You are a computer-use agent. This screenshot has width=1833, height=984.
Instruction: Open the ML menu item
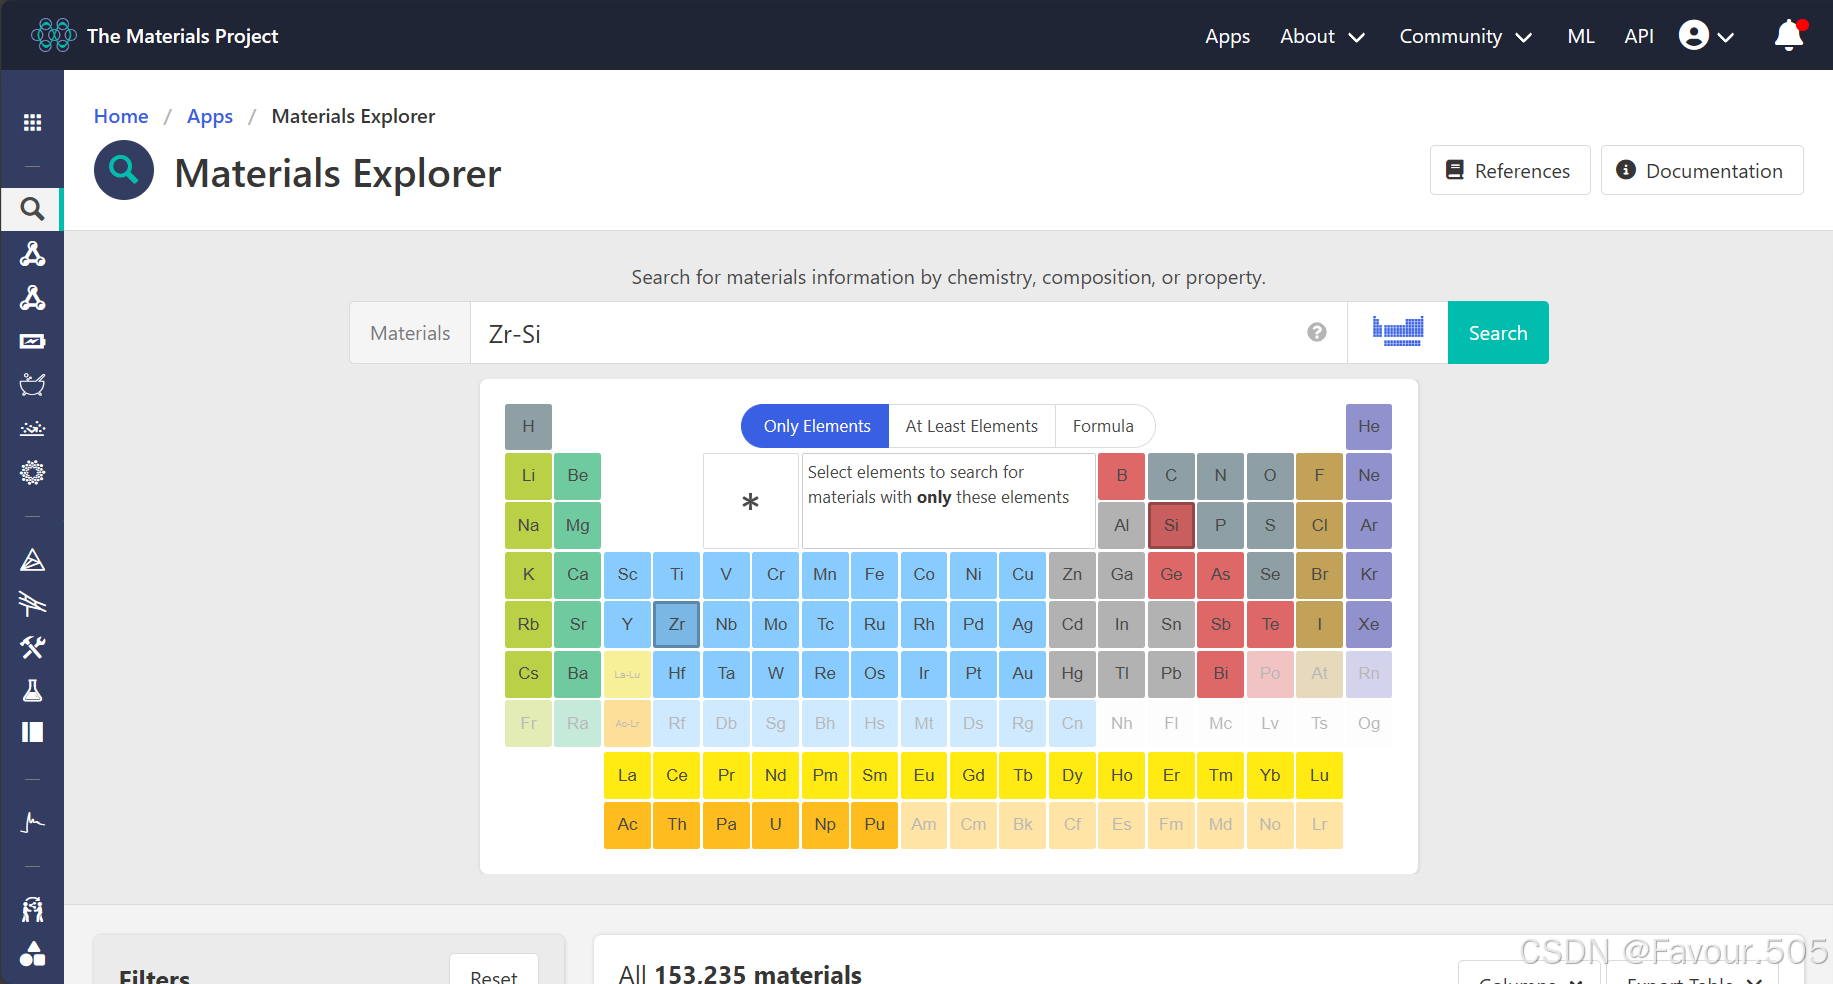click(1581, 36)
